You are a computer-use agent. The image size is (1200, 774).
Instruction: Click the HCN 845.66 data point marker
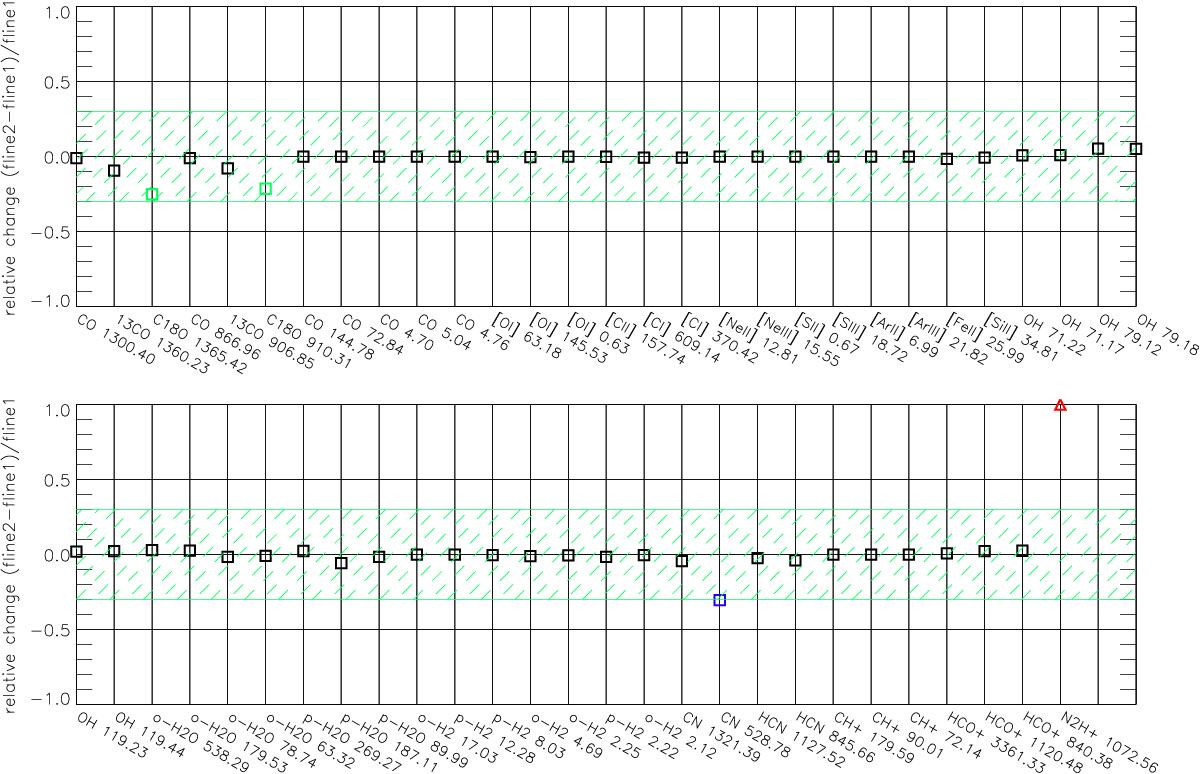pos(795,560)
